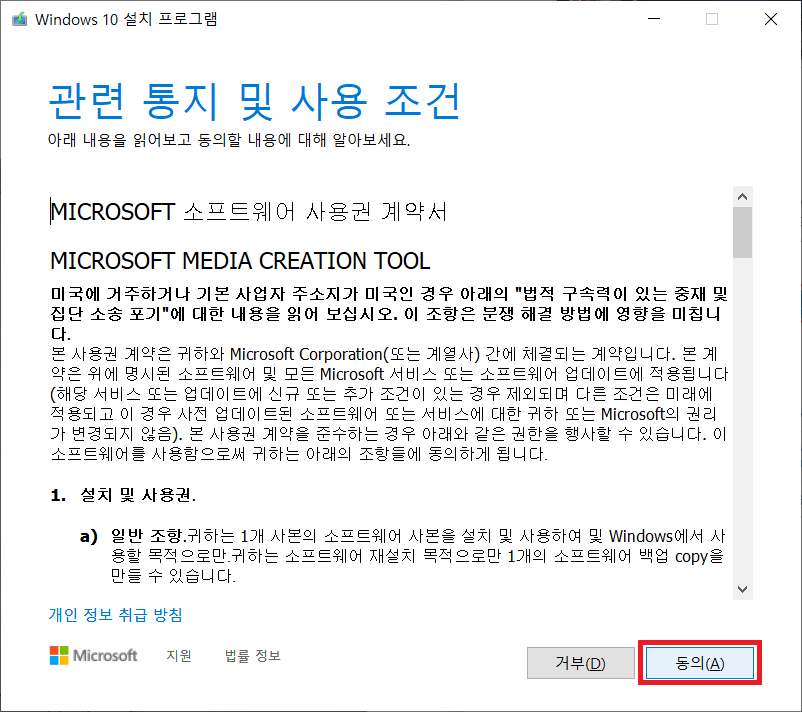Open the 법률 정보 legal link

pyautogui.click(x=253, y=655)
